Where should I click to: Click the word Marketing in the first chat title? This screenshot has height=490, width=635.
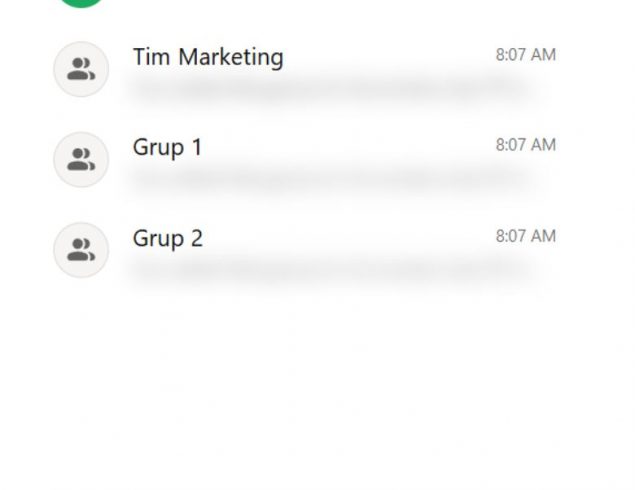pyautogui.click(x=231, y=57)
